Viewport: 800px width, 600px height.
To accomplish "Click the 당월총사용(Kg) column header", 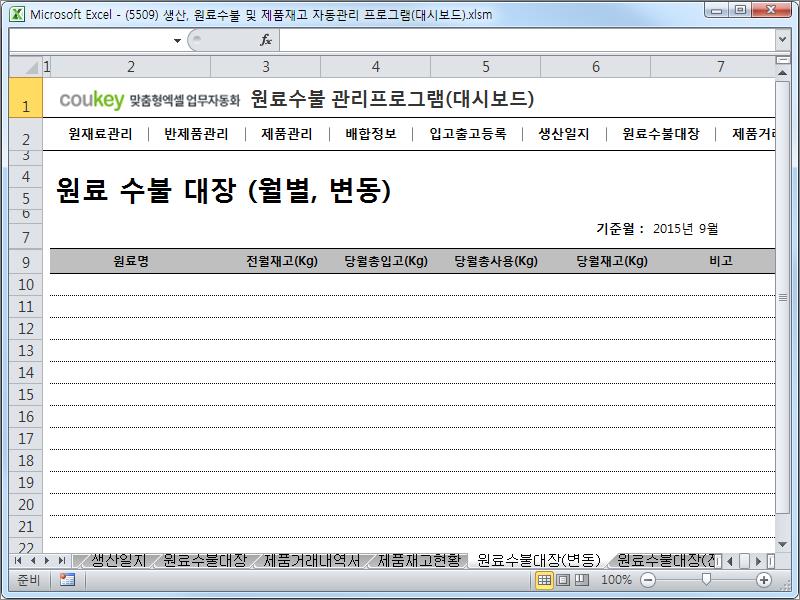I will click(x=496, y=261).
